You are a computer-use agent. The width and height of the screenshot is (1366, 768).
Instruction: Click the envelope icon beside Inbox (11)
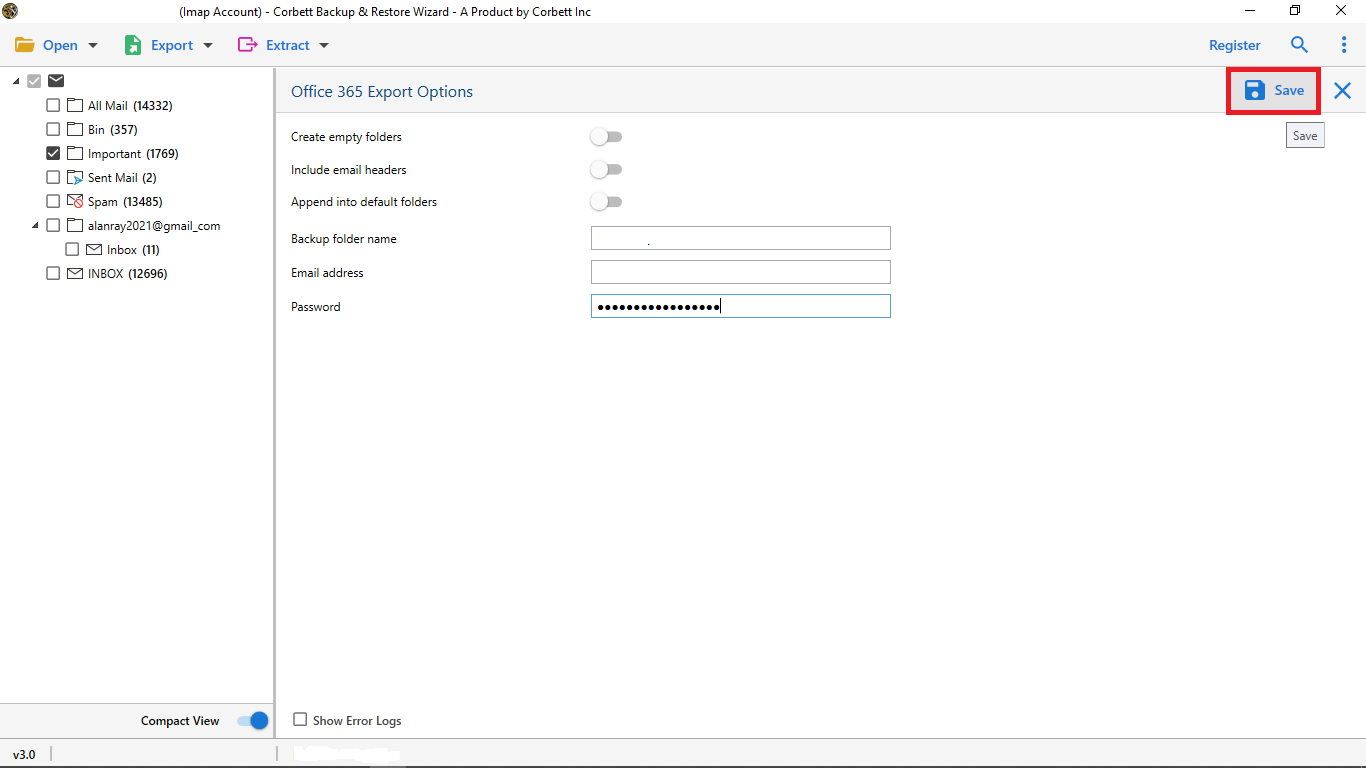pyautogui.click(x=94, y=249)
